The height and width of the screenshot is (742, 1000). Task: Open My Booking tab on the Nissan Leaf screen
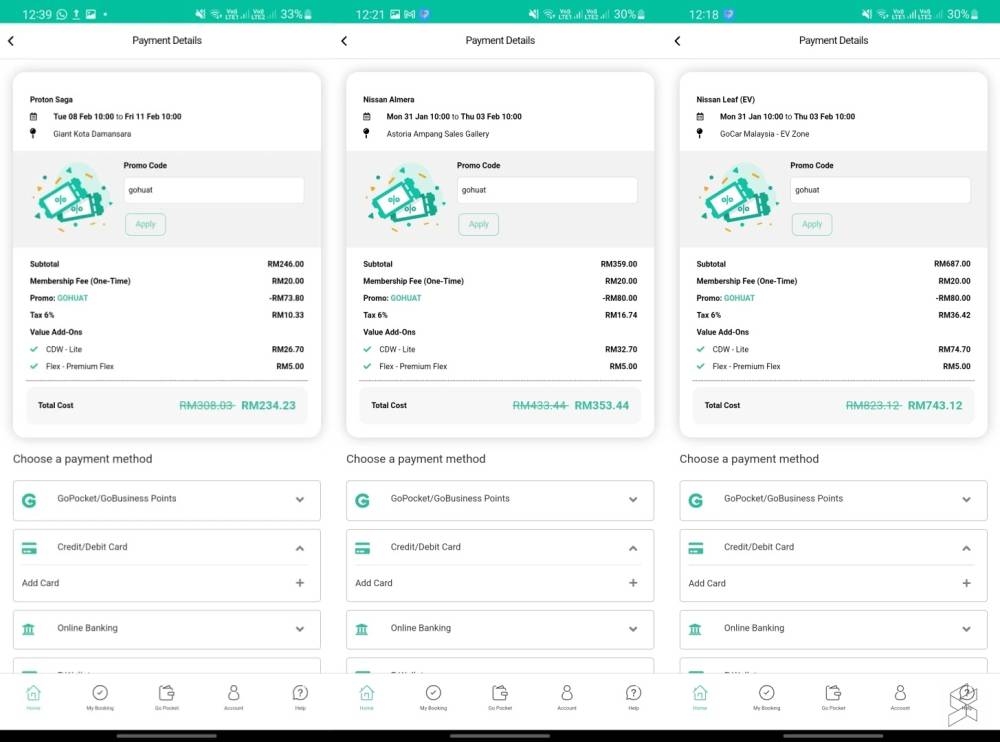[x=767, y=697]
